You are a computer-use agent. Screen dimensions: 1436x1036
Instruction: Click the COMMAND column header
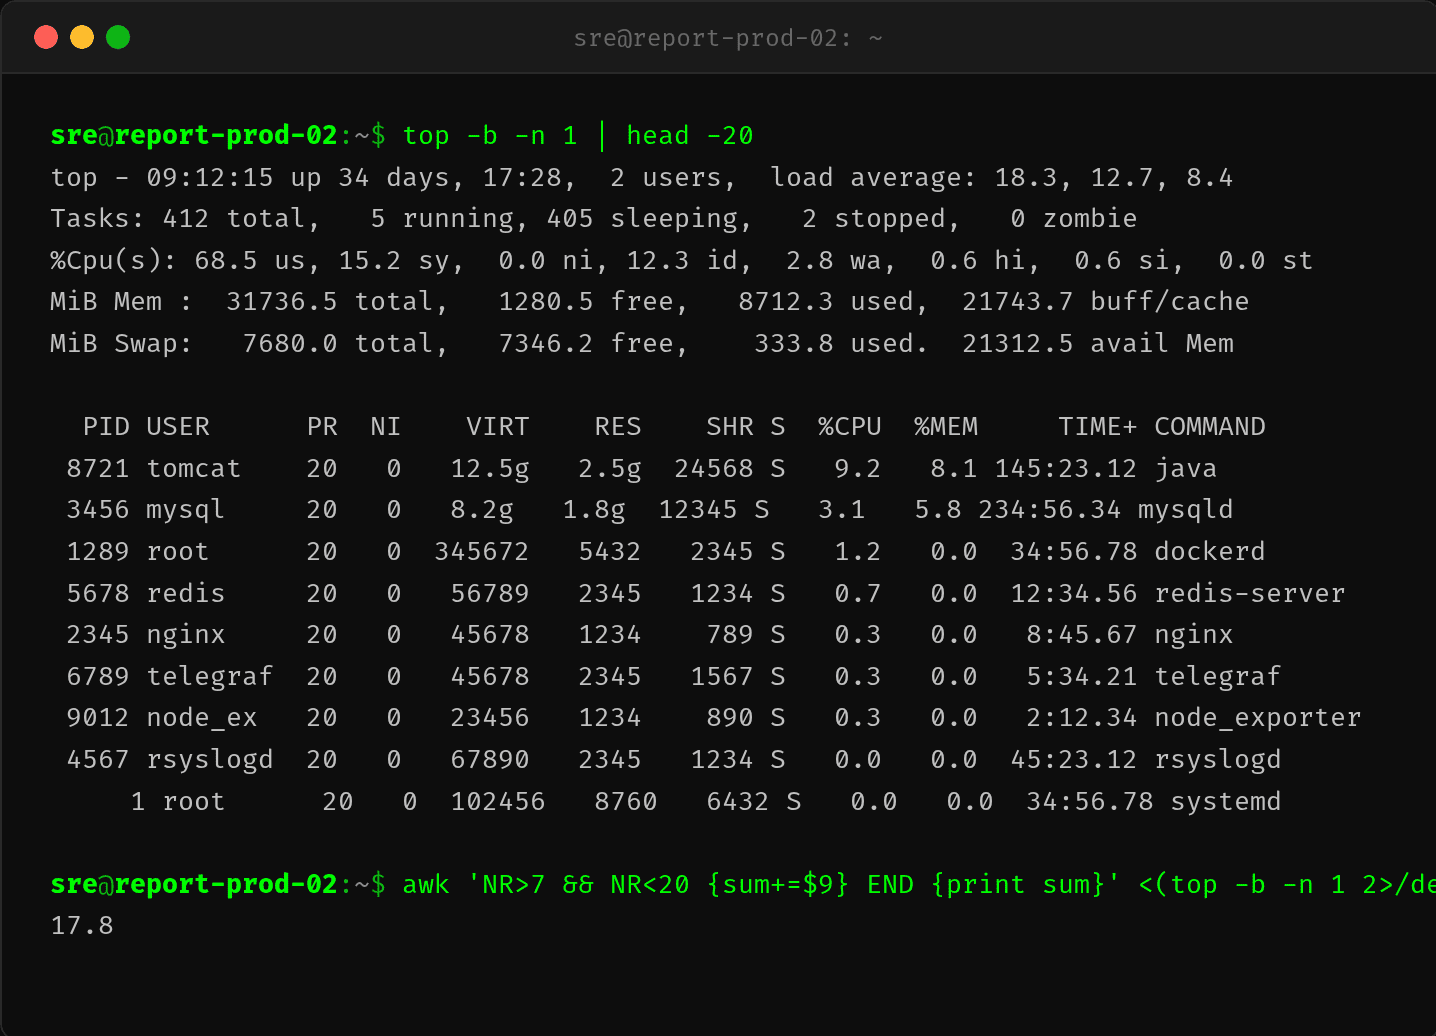(1210, 427)
